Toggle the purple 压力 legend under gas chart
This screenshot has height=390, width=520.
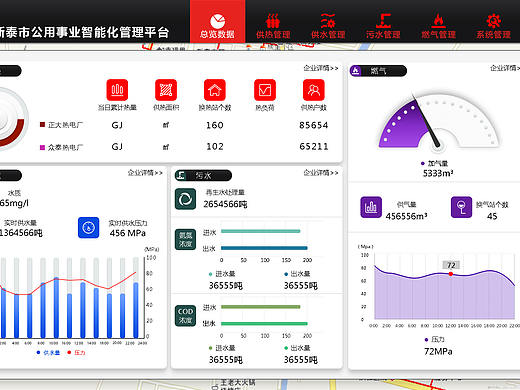pos(434,339)
